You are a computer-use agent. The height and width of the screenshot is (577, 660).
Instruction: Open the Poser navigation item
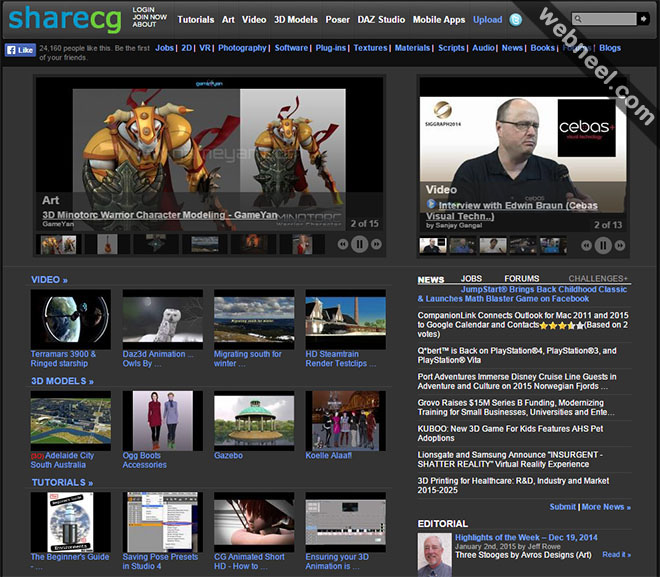tap(337, 20)
